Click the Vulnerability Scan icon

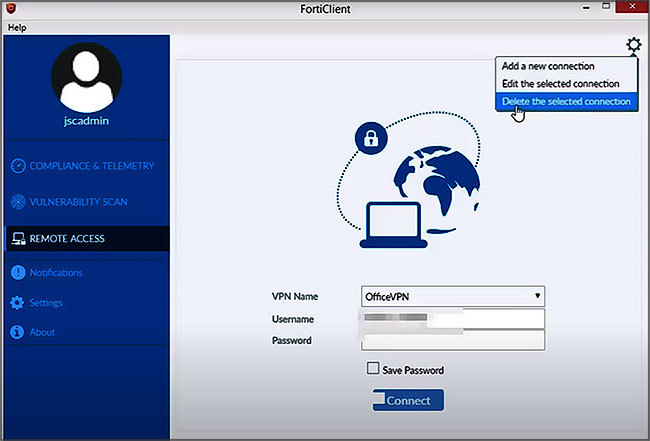click(18, 202)
